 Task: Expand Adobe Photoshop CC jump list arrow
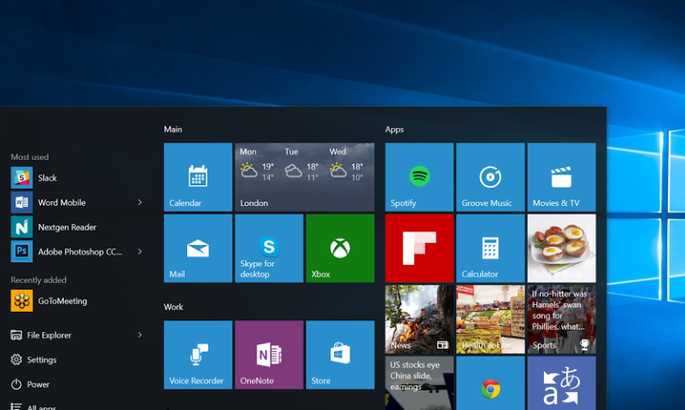click(140, 252)
